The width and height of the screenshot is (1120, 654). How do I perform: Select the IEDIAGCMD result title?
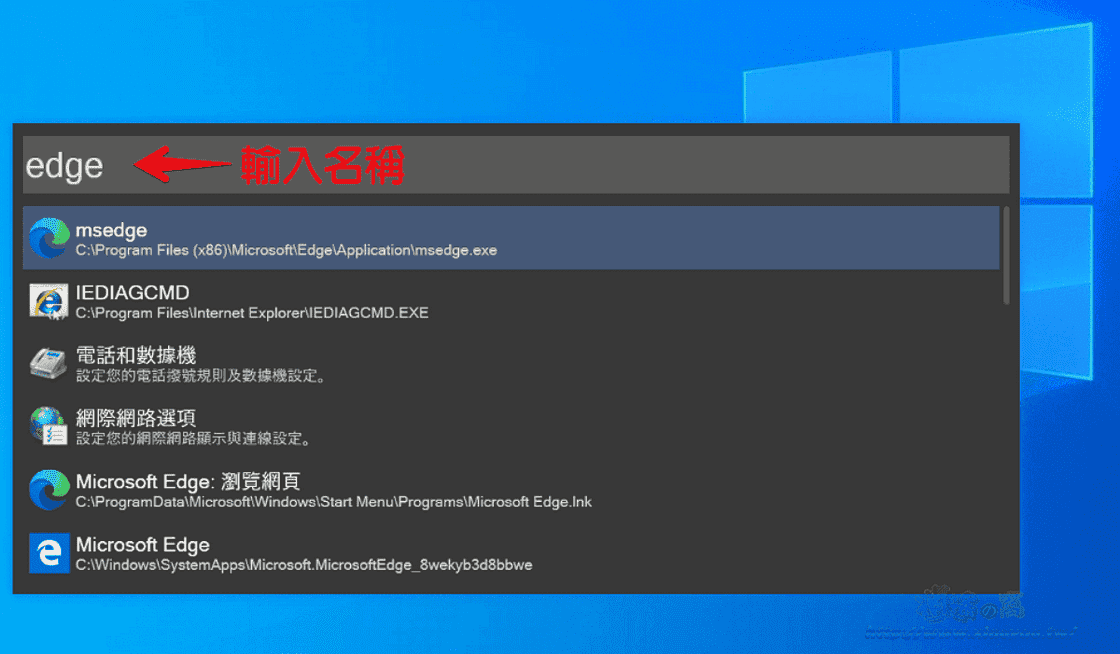click(133, 293)
